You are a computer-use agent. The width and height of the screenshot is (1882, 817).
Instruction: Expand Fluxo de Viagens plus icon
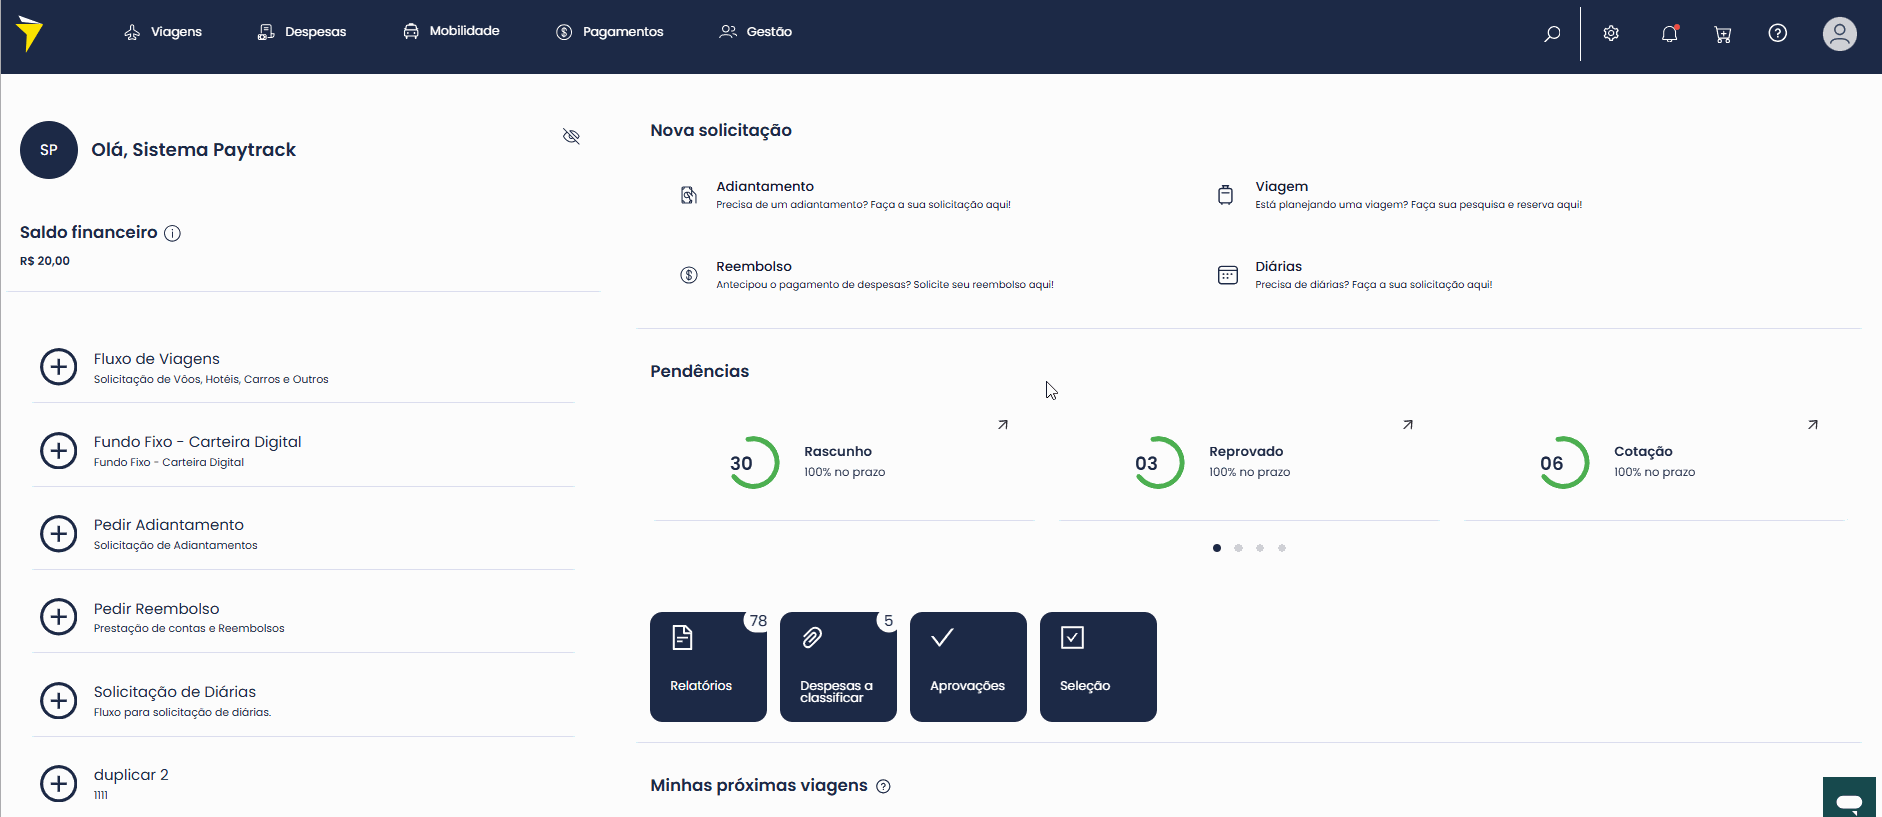click(58, 367)
